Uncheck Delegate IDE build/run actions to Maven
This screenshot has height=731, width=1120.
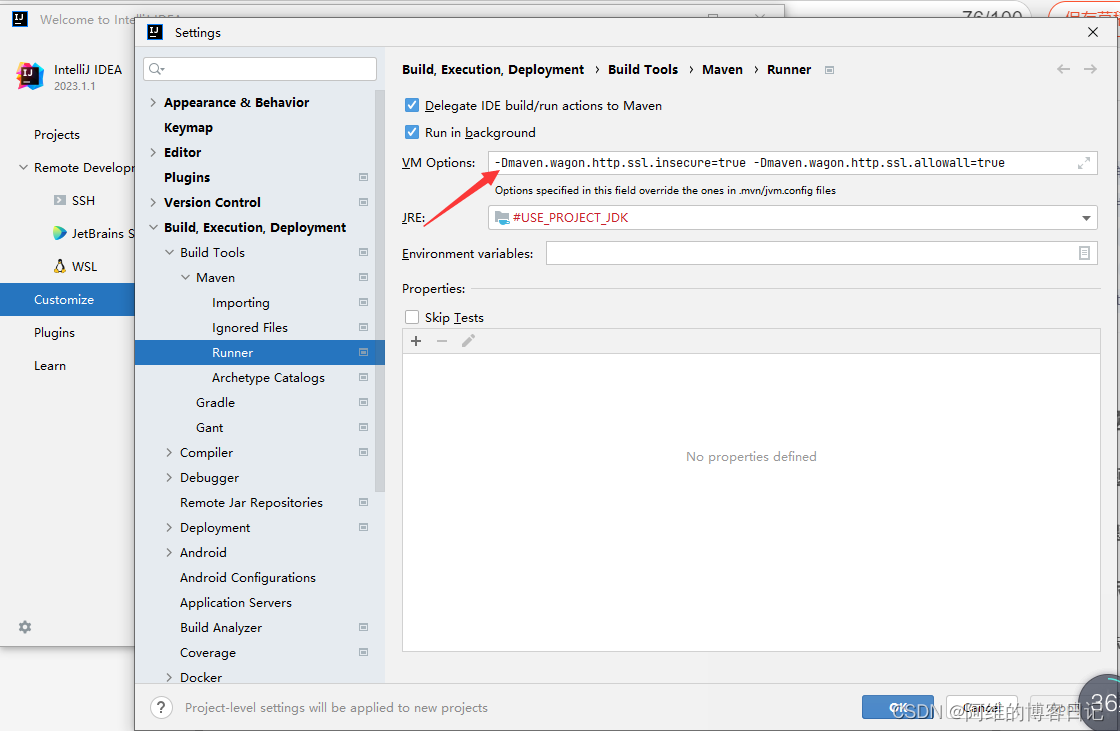pos(412,105)
